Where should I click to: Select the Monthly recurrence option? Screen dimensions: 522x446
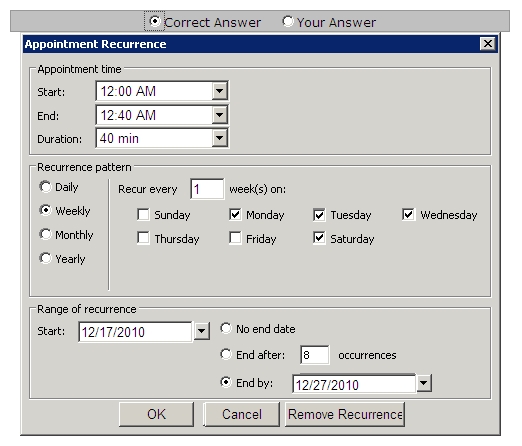(x=45, y=234)
